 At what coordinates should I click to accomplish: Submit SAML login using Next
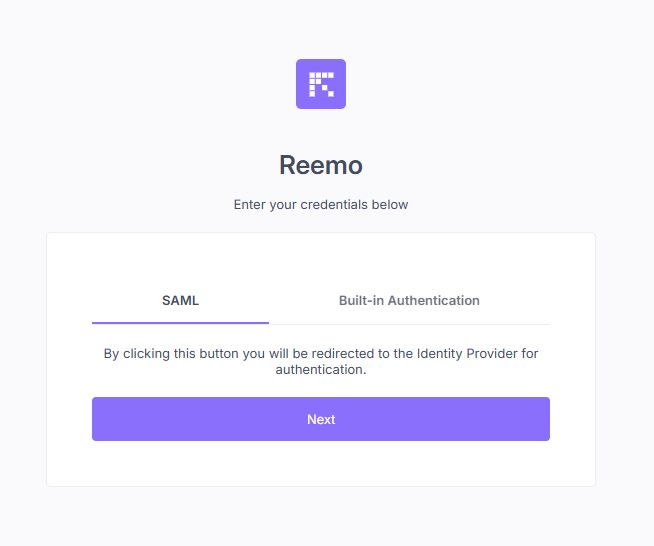[321, 419]
